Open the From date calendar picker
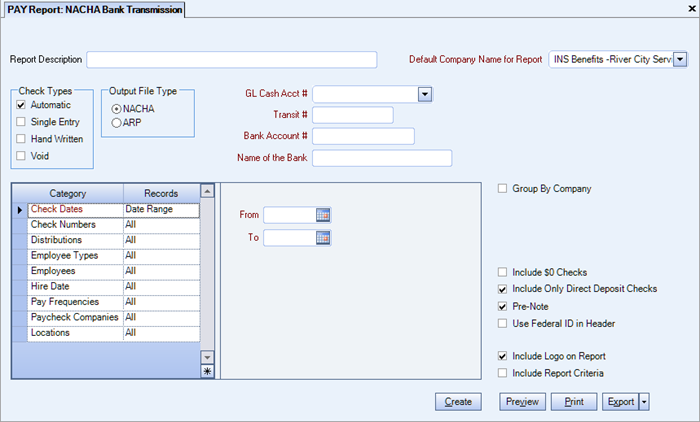Viewport: 700px width, 422px height. pos(323,214)
